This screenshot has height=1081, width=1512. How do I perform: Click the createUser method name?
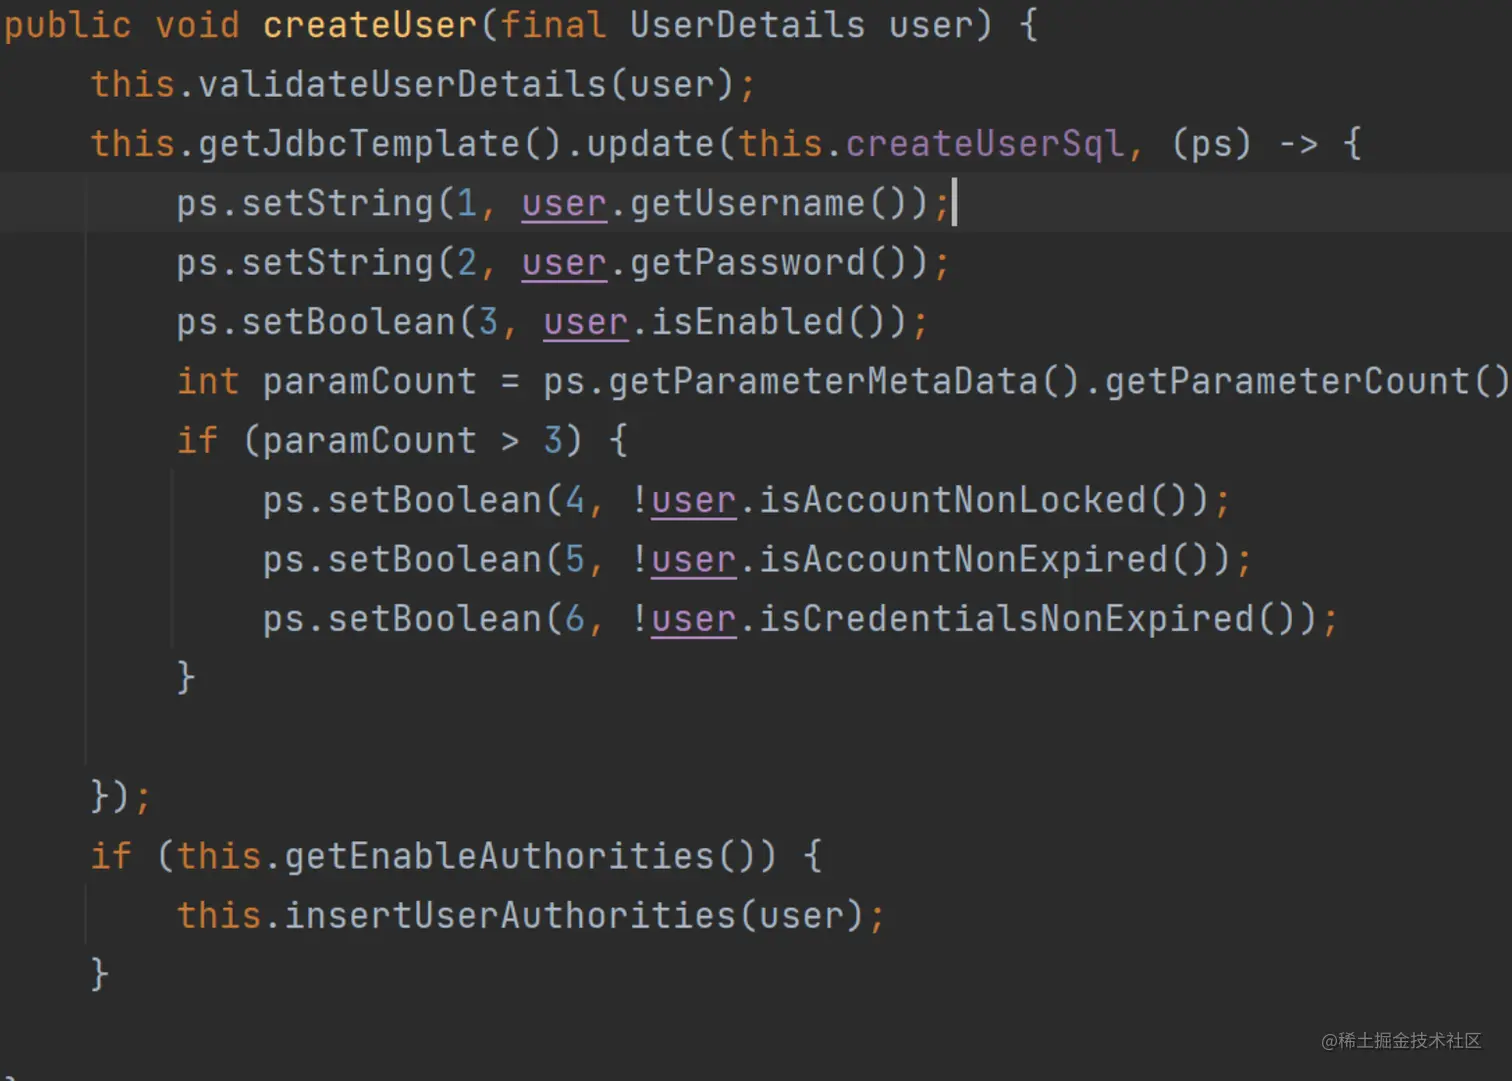[371, 25]
